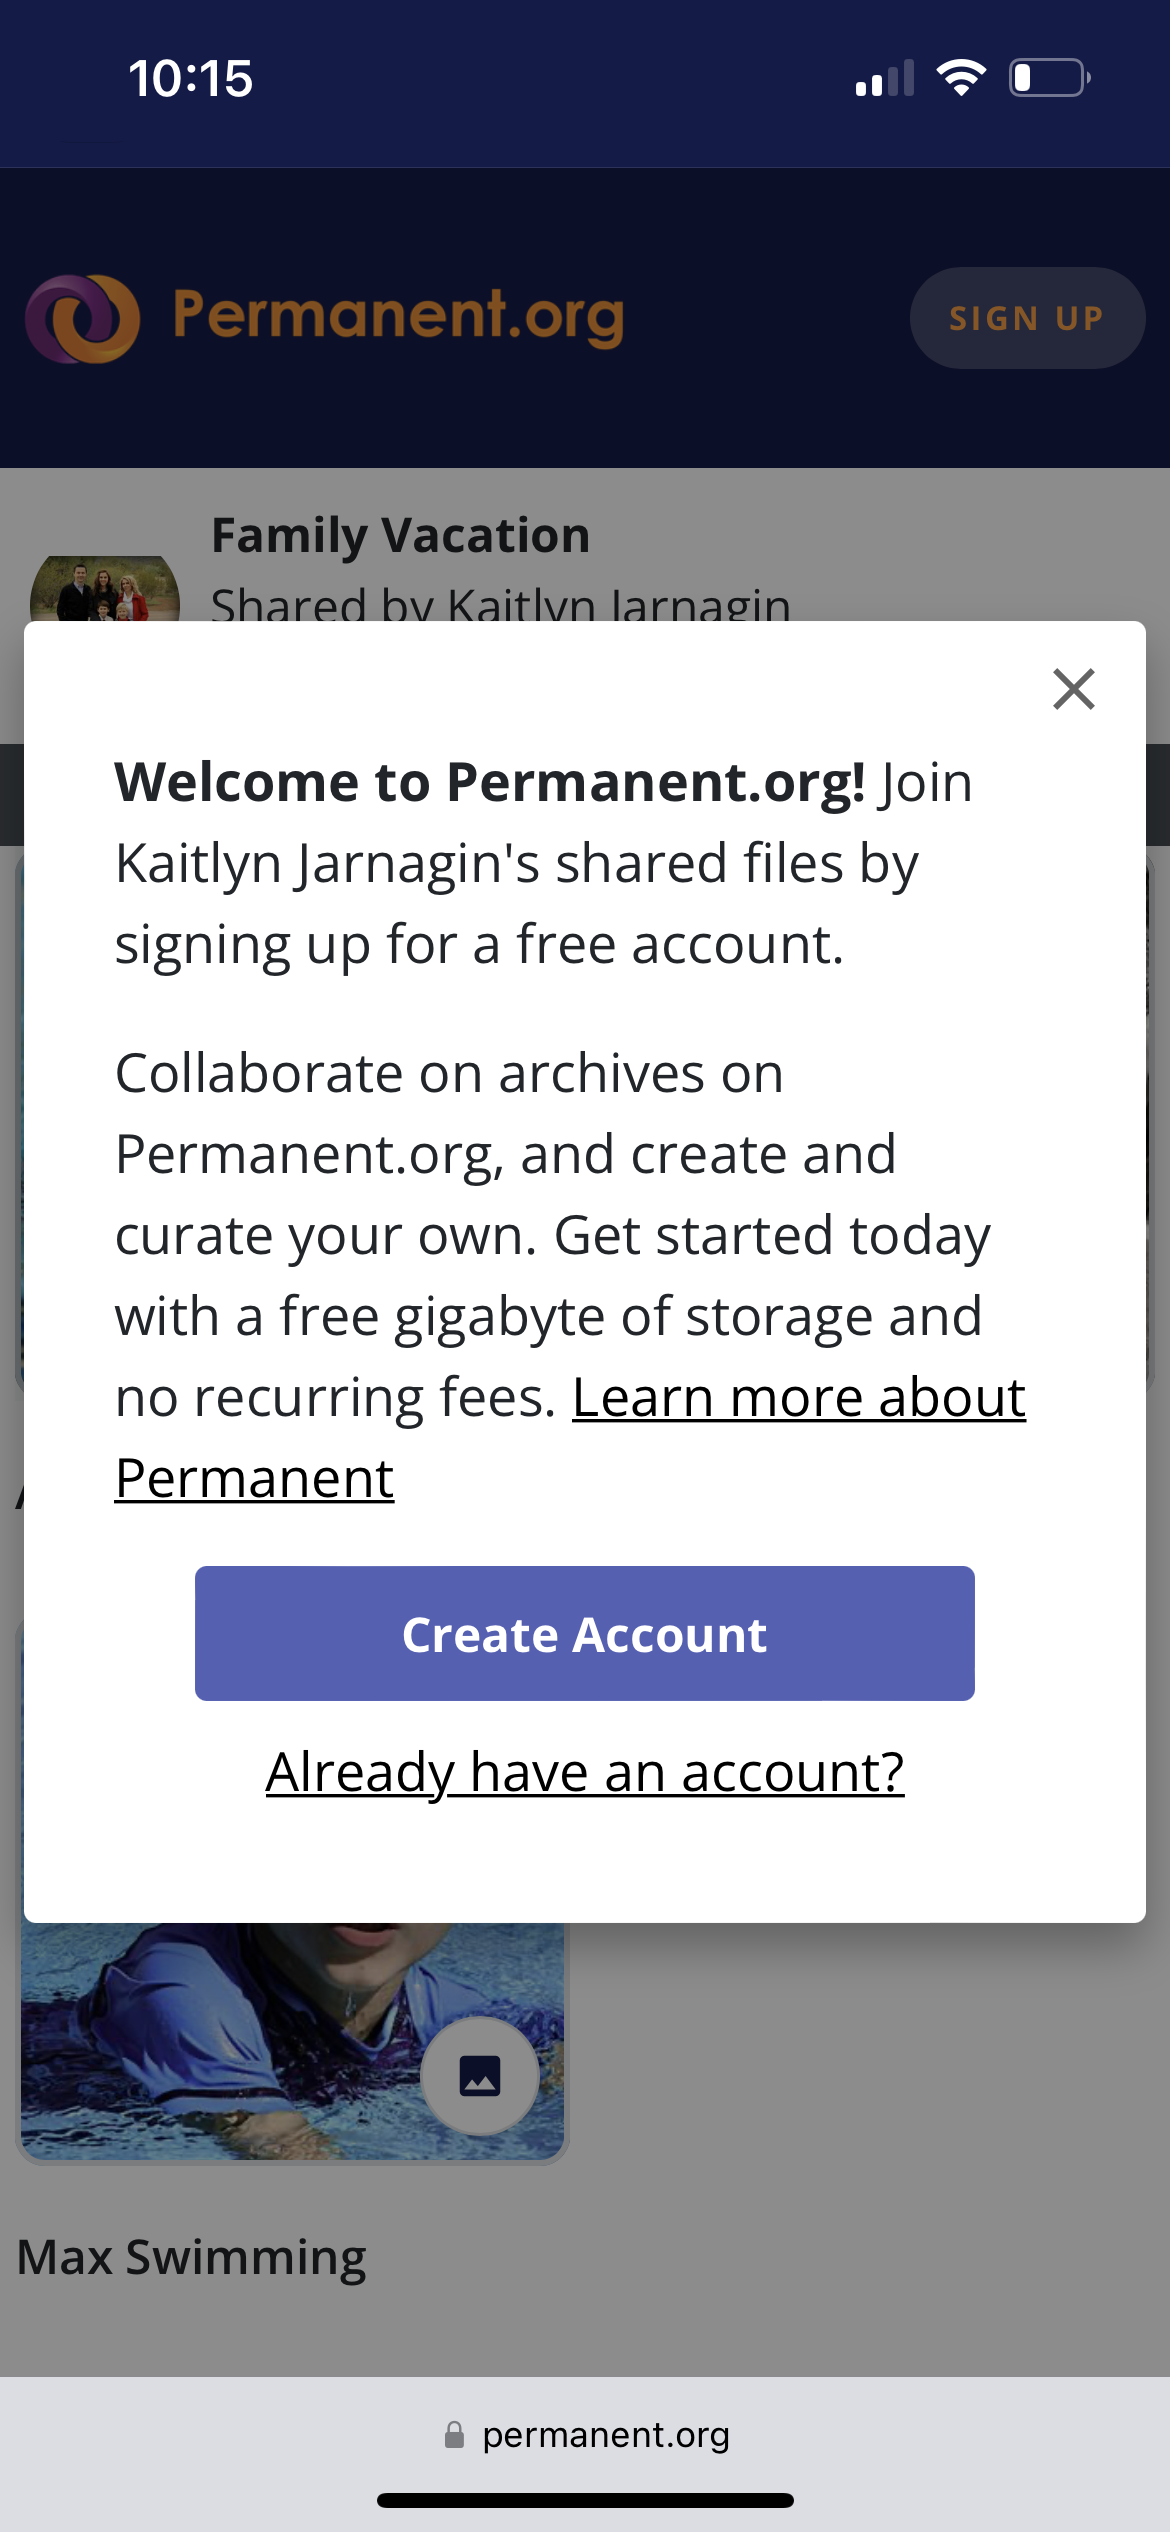Tap the image type icon on photo

(480, 2076)
